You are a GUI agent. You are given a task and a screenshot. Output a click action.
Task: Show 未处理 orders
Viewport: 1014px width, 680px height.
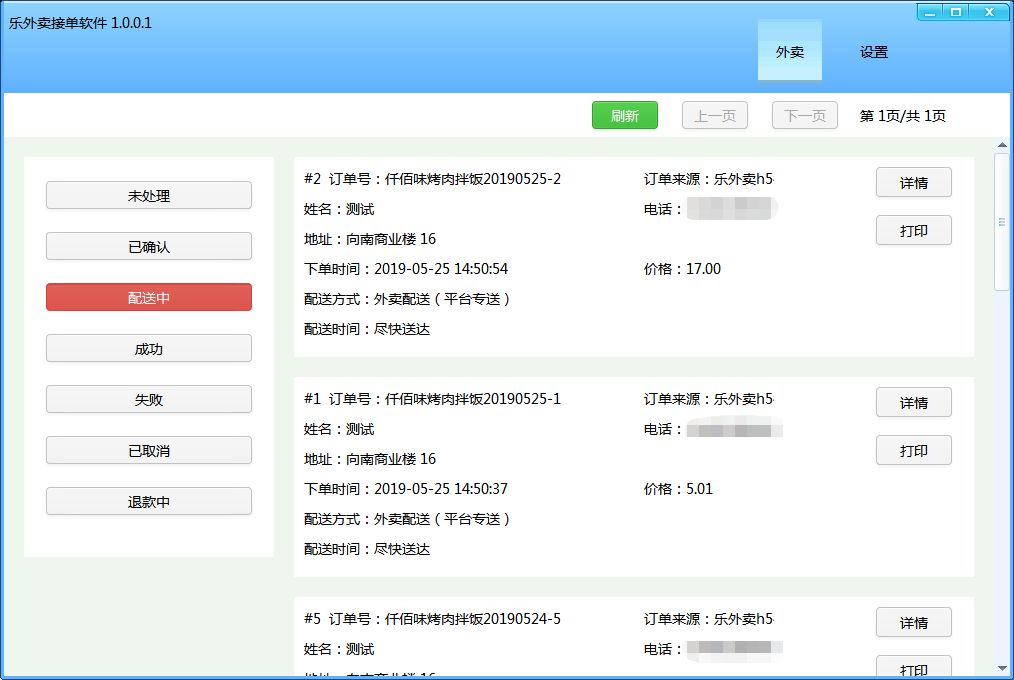pyautogui.click(x=149, y=196)
